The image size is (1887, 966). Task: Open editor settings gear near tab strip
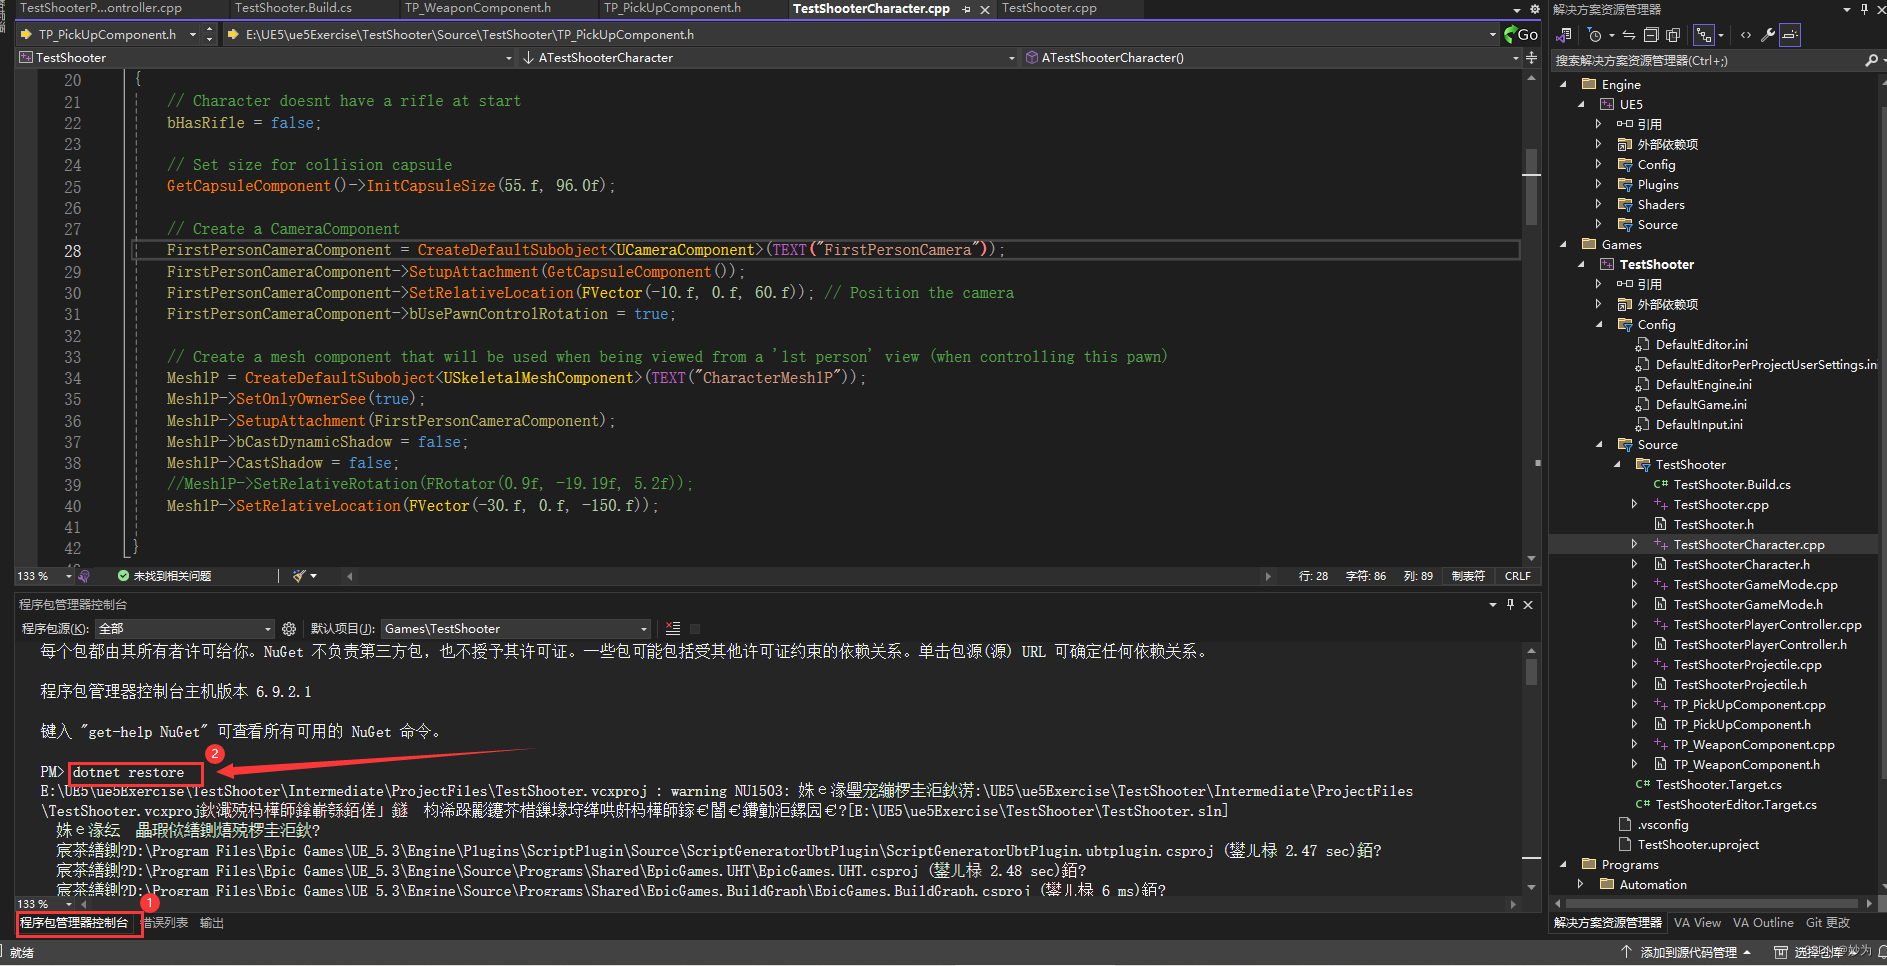(x=1535, y=9)
